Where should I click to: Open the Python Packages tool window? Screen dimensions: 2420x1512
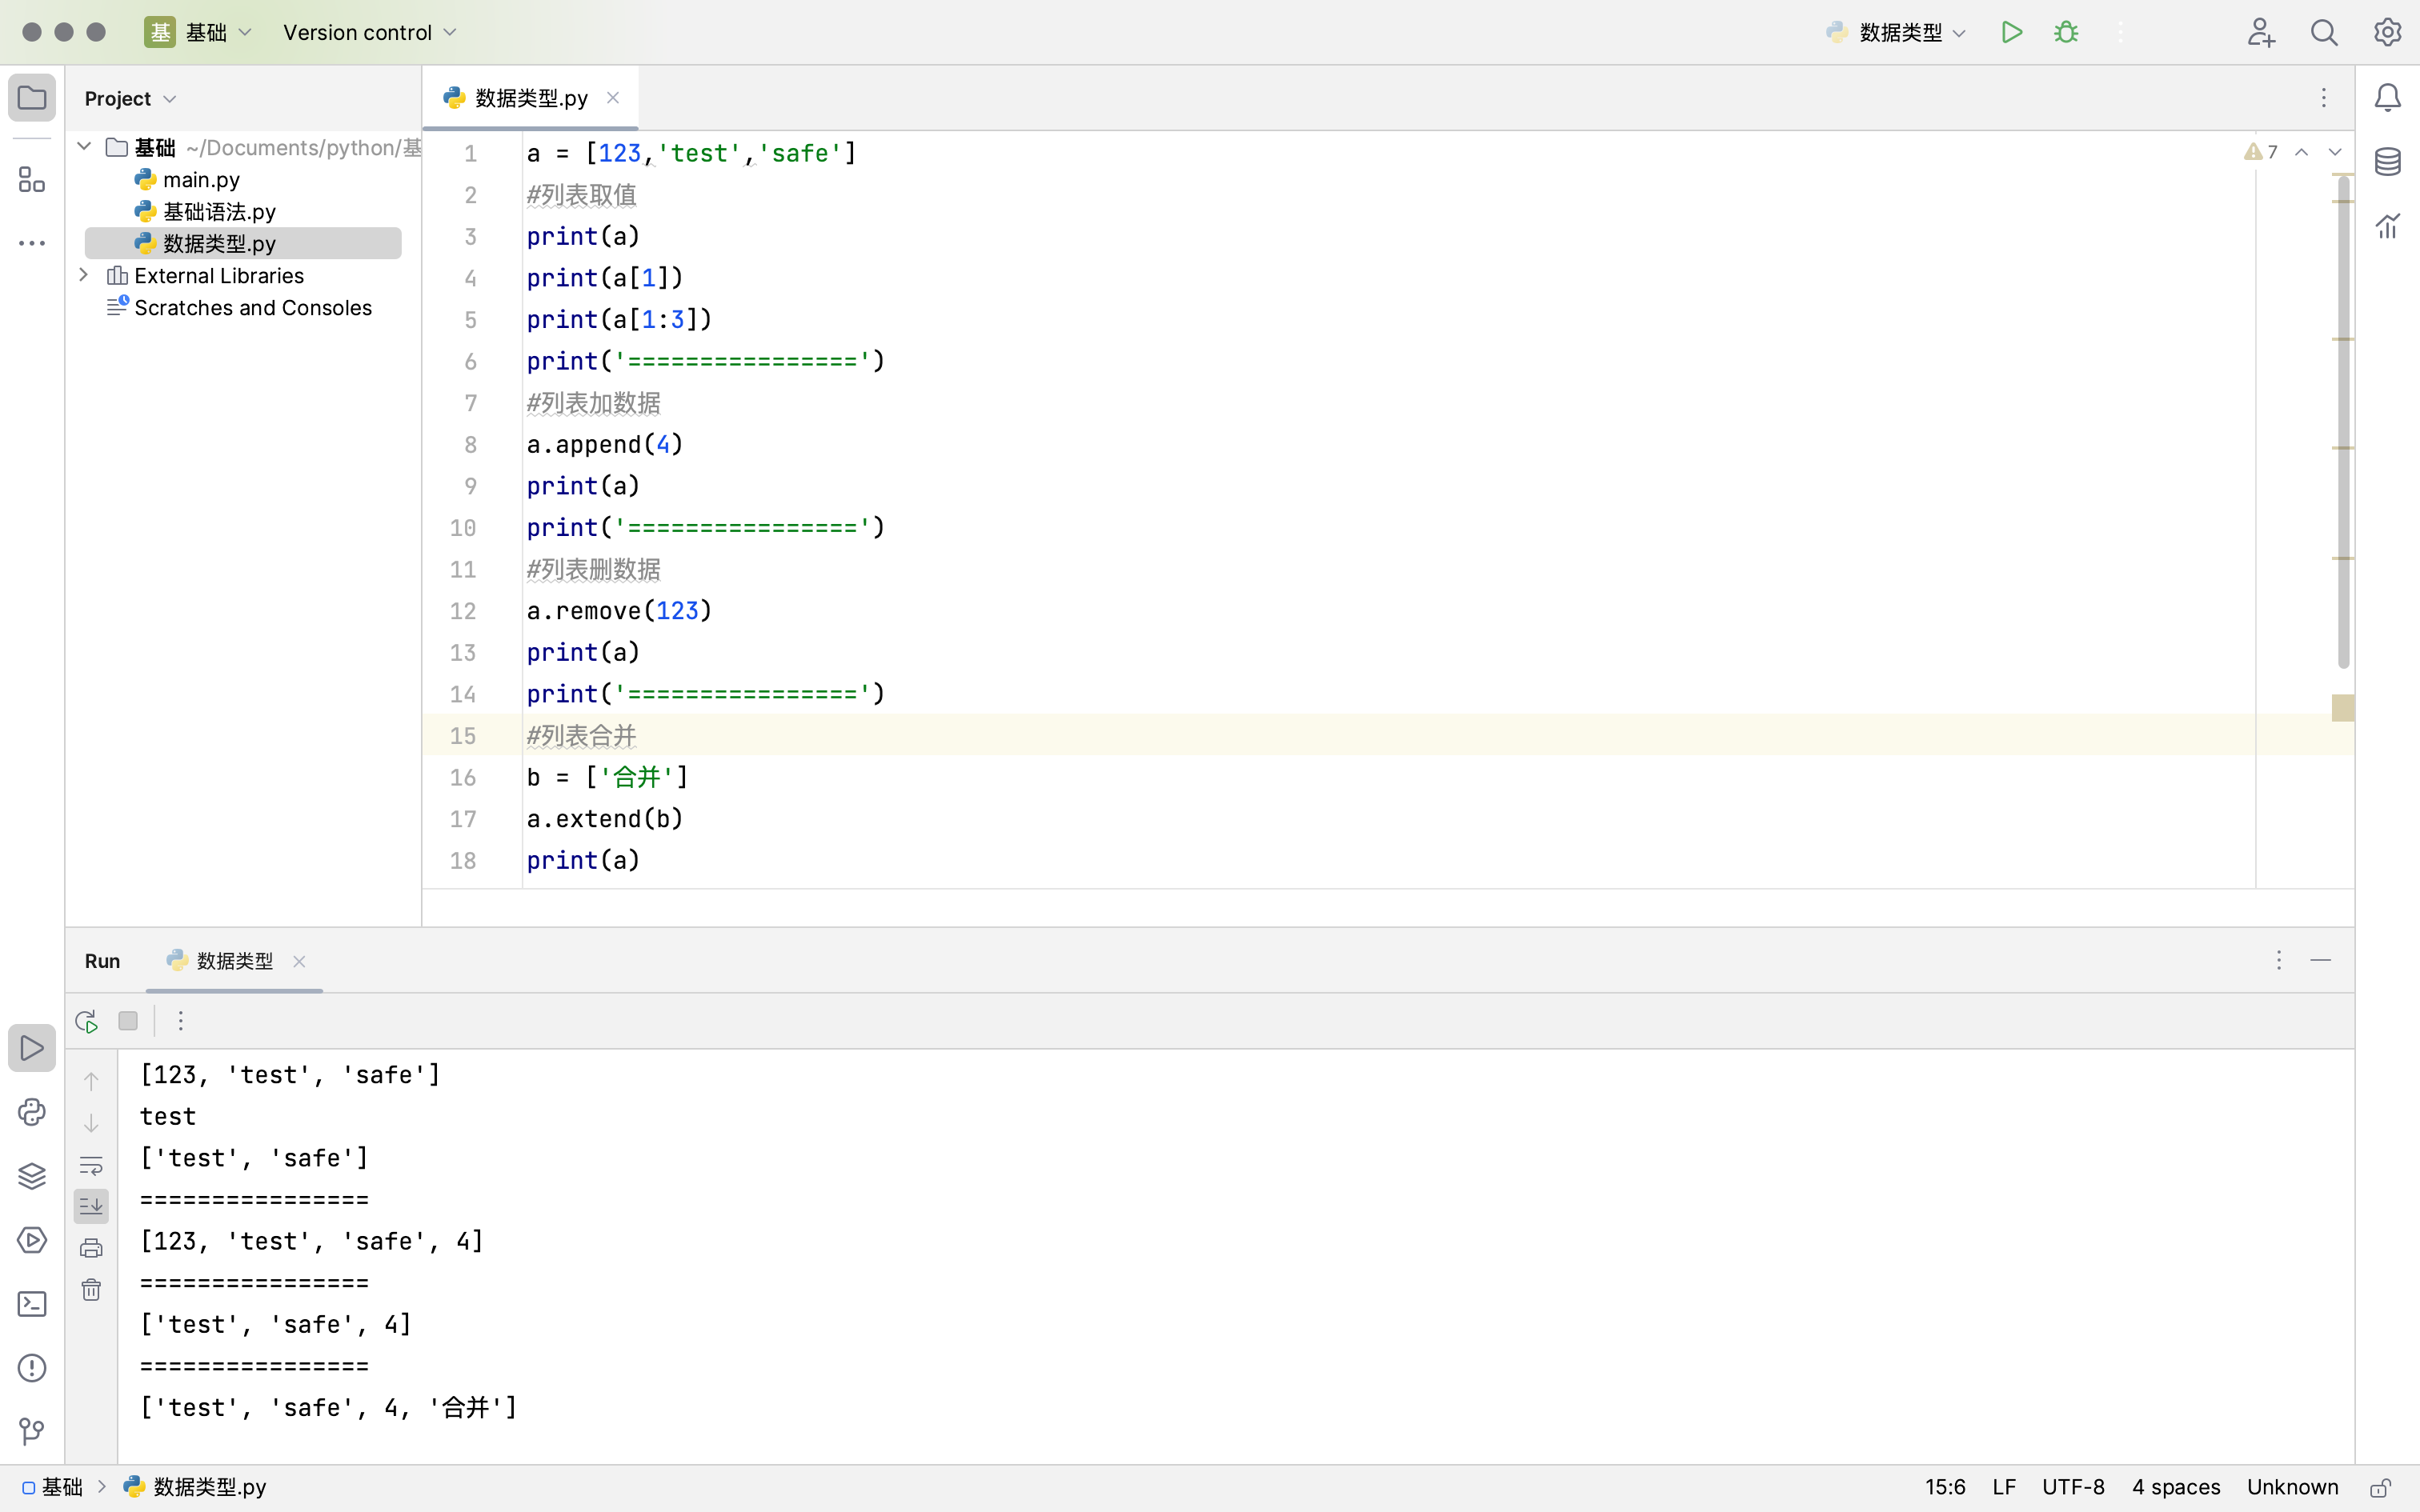coord(32,1176)
